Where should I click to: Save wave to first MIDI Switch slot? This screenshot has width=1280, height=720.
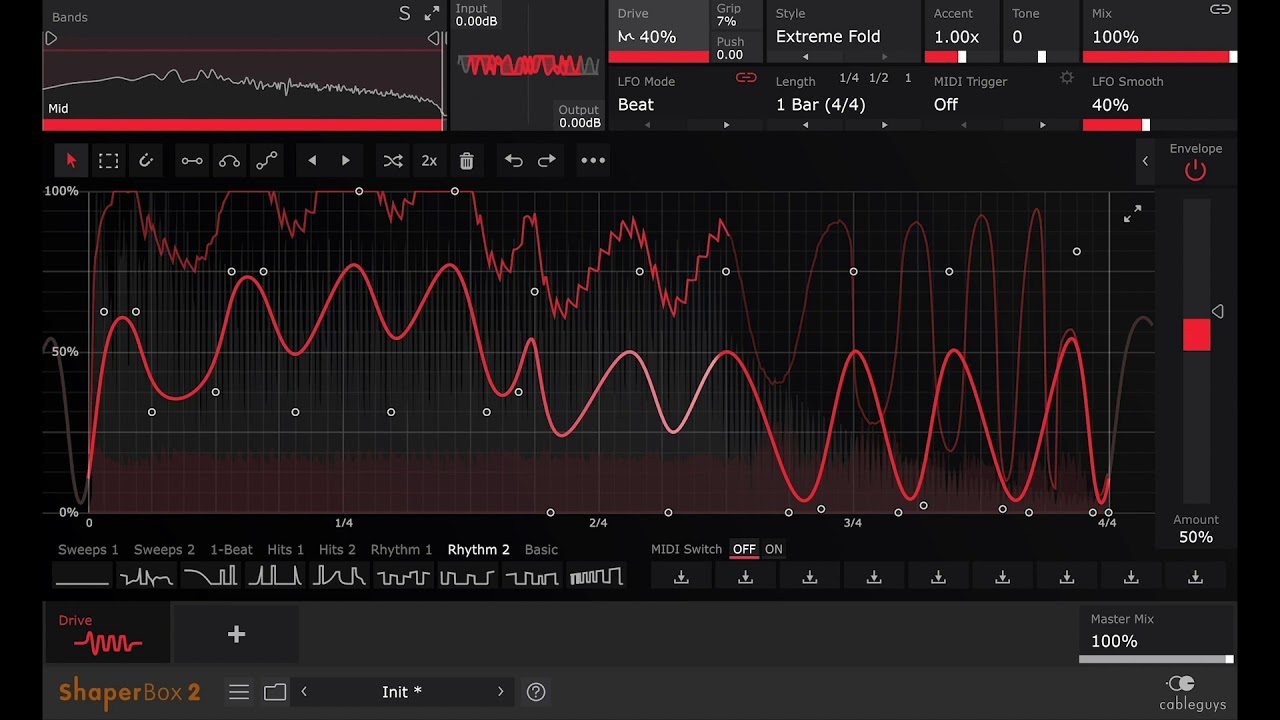click(681, 577)
